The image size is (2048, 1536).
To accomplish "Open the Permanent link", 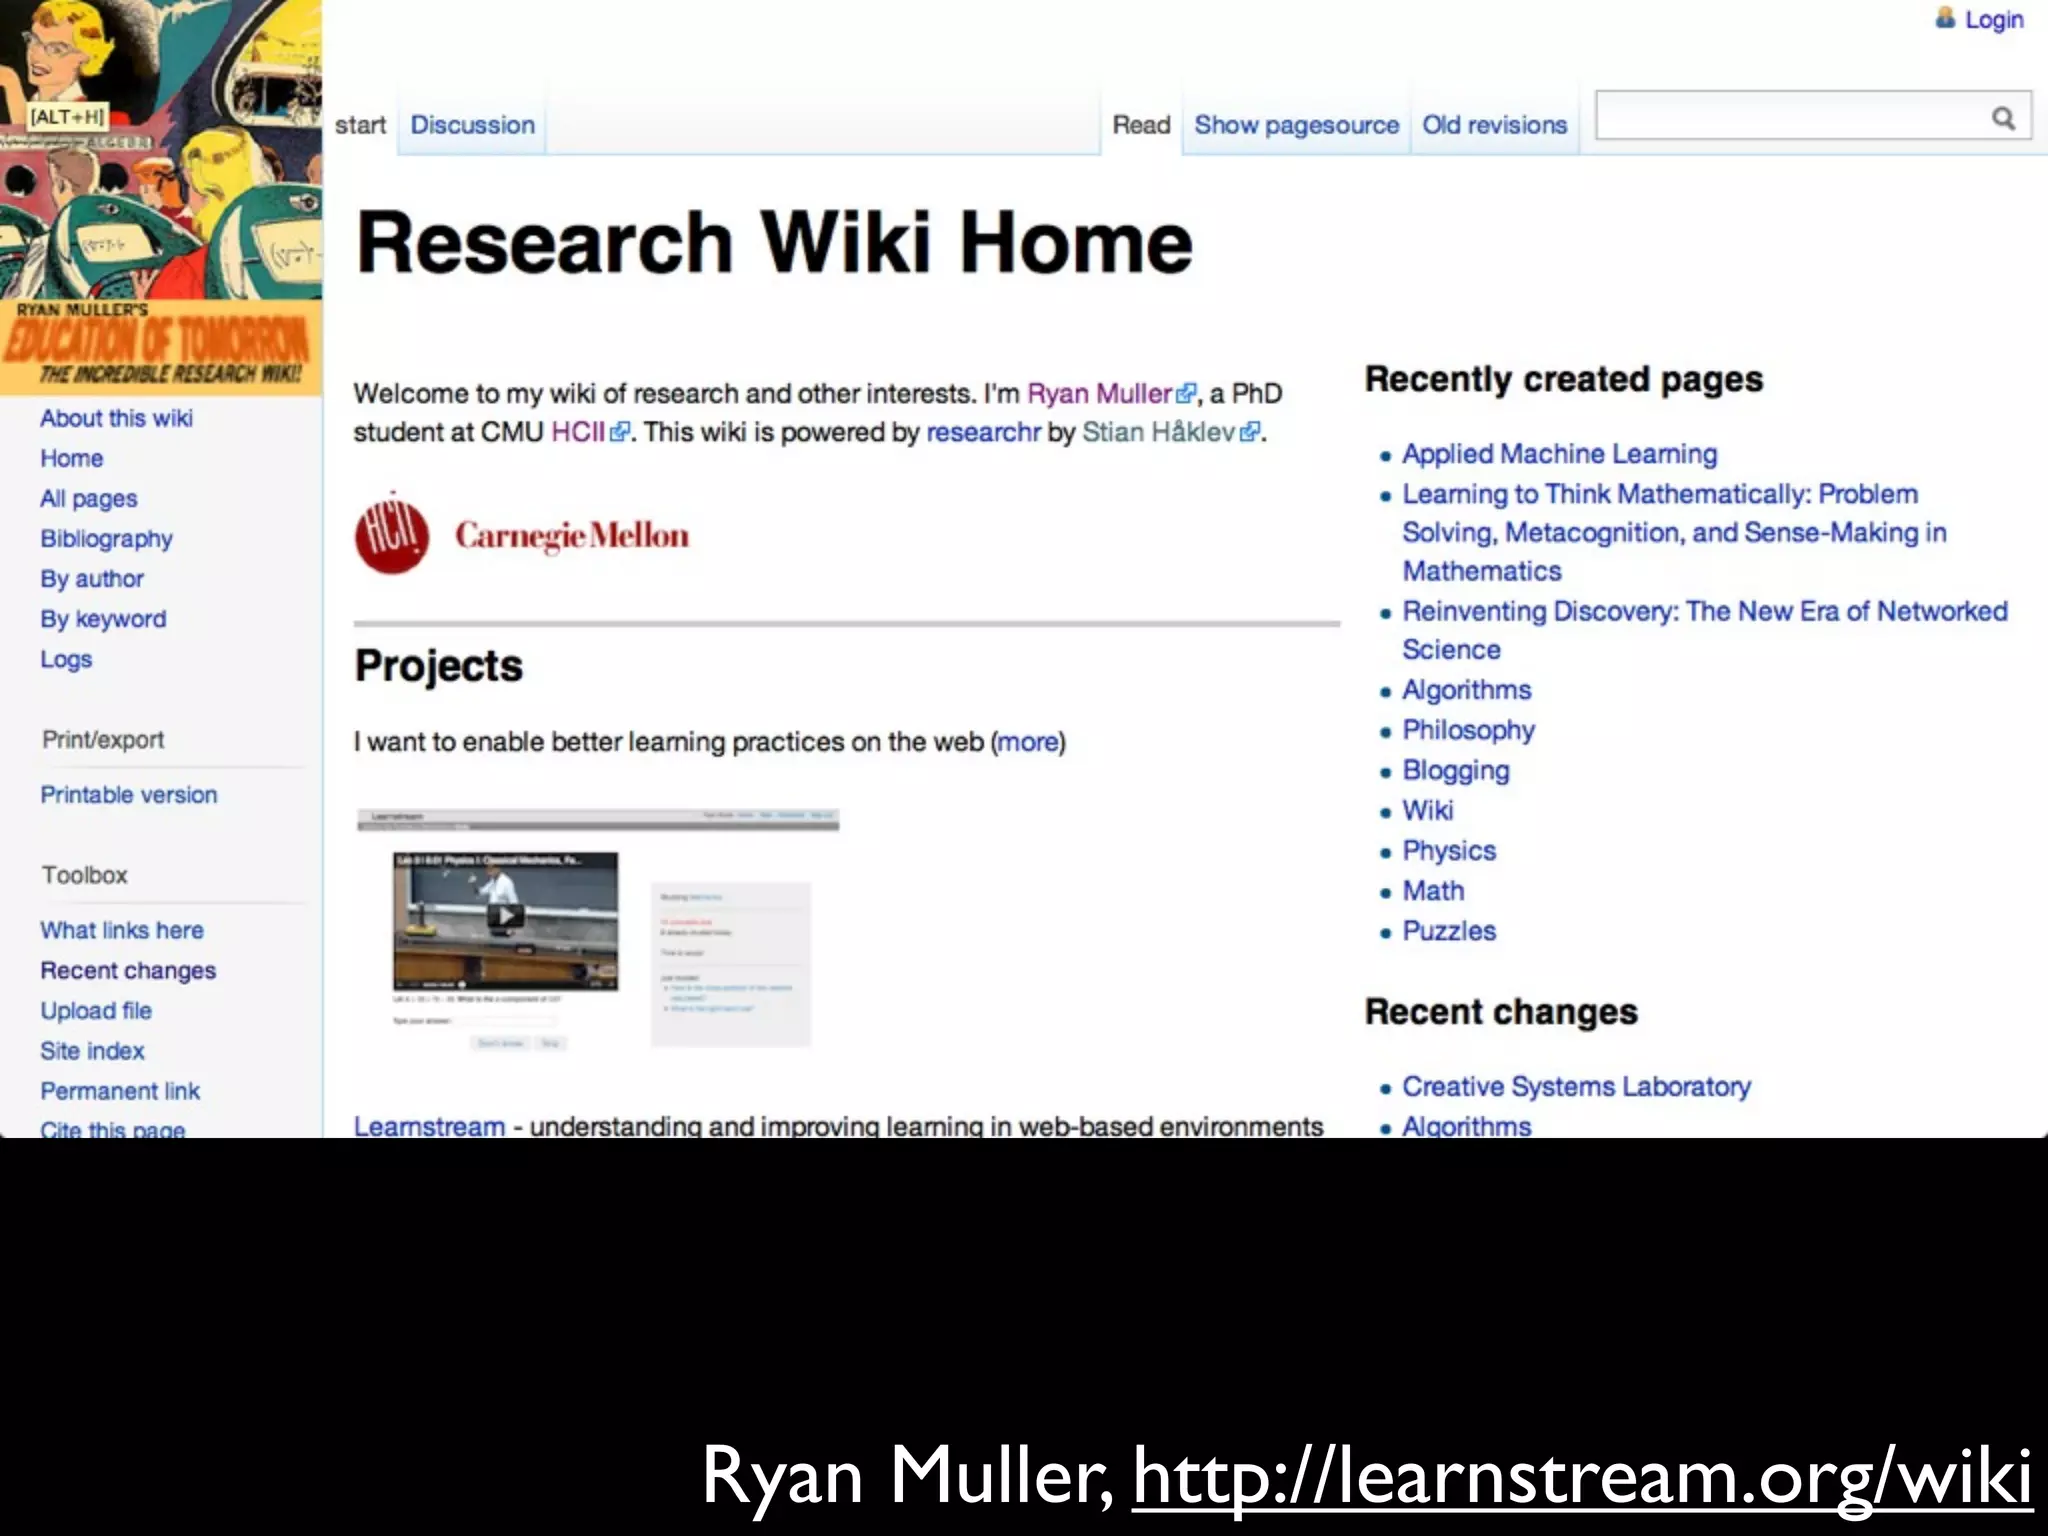I will pos(120,1091).
